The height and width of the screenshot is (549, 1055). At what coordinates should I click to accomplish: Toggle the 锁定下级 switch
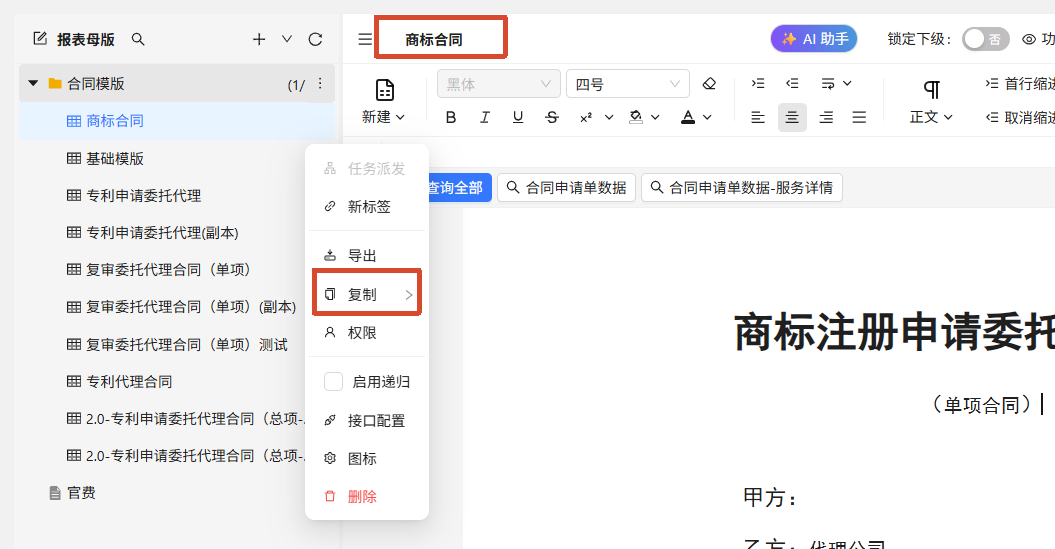986,39
